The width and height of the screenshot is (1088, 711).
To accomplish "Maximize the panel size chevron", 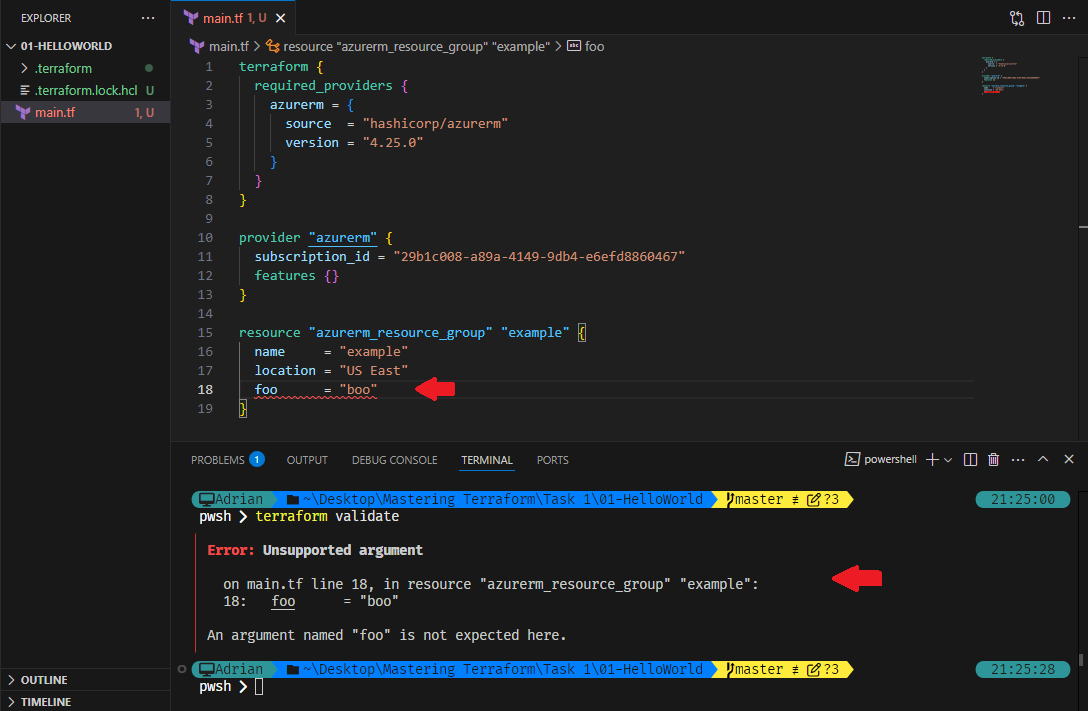I will tap(1043, 459).
